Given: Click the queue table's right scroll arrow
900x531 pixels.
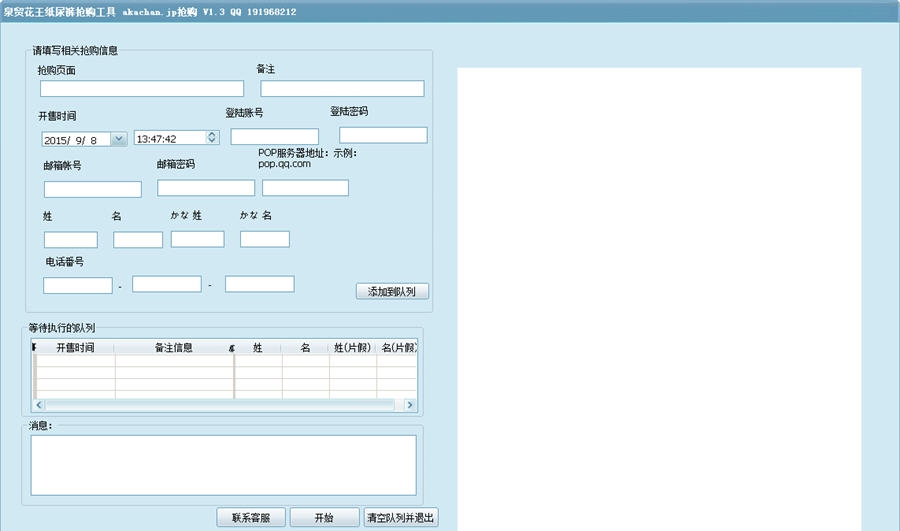Looking at the screenshot, I should 410,405.
